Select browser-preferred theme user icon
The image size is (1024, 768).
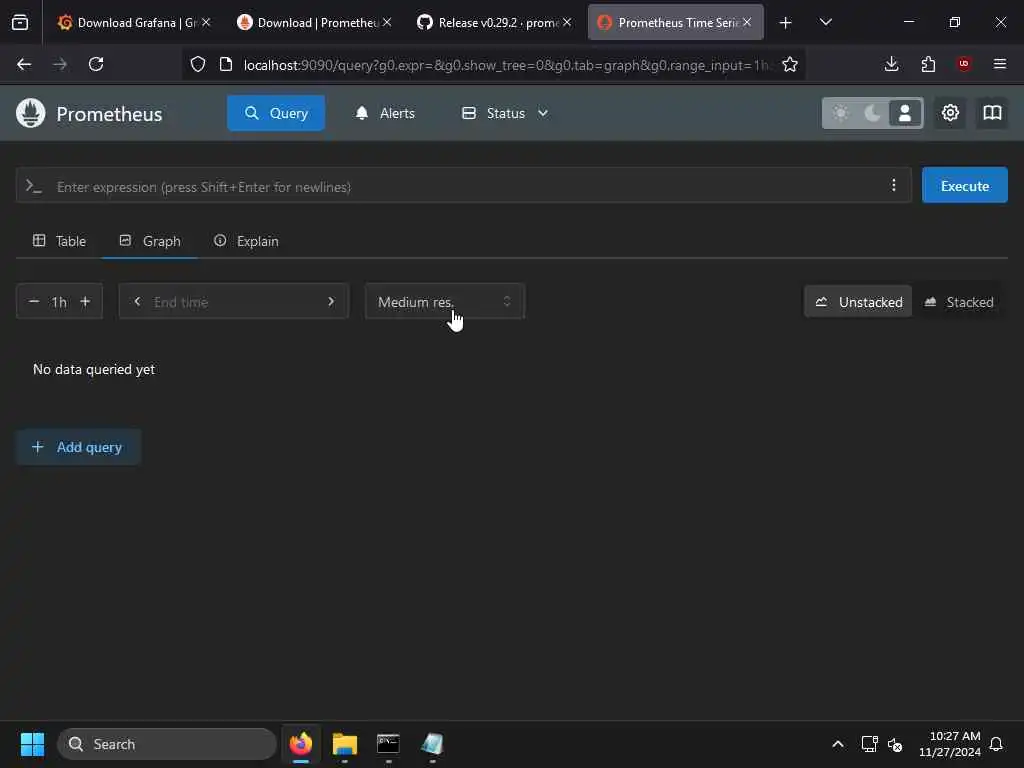pyautogui.click(x=904, y=113)
